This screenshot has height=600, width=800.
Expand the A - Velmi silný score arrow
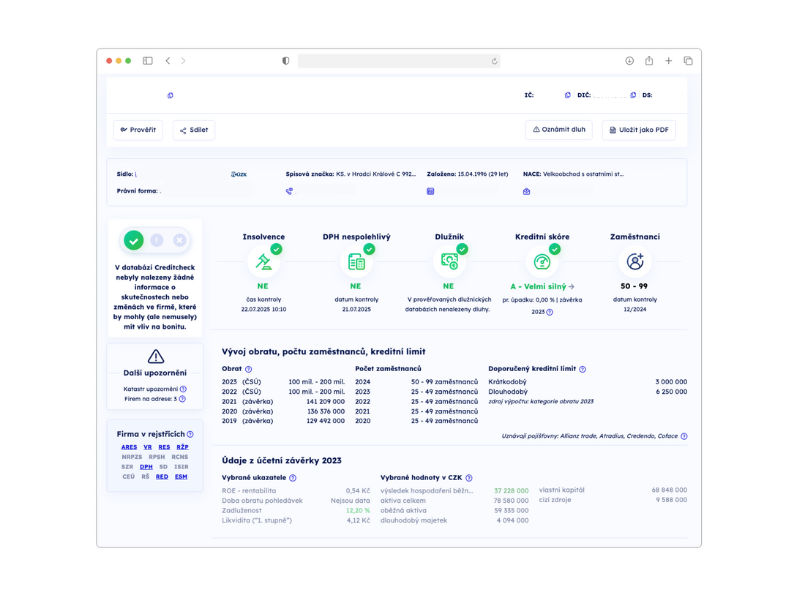point(571,286)
